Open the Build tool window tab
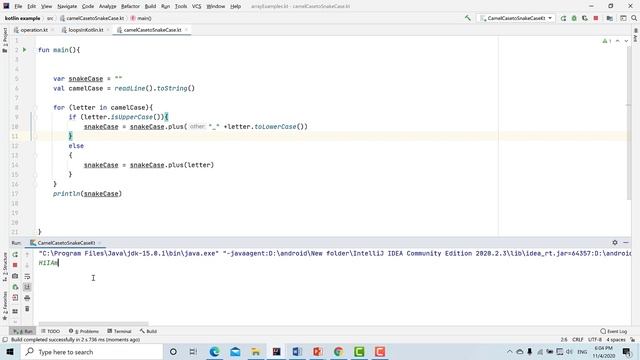The width and height of the screenshot is (640, 360). [148, 331]
